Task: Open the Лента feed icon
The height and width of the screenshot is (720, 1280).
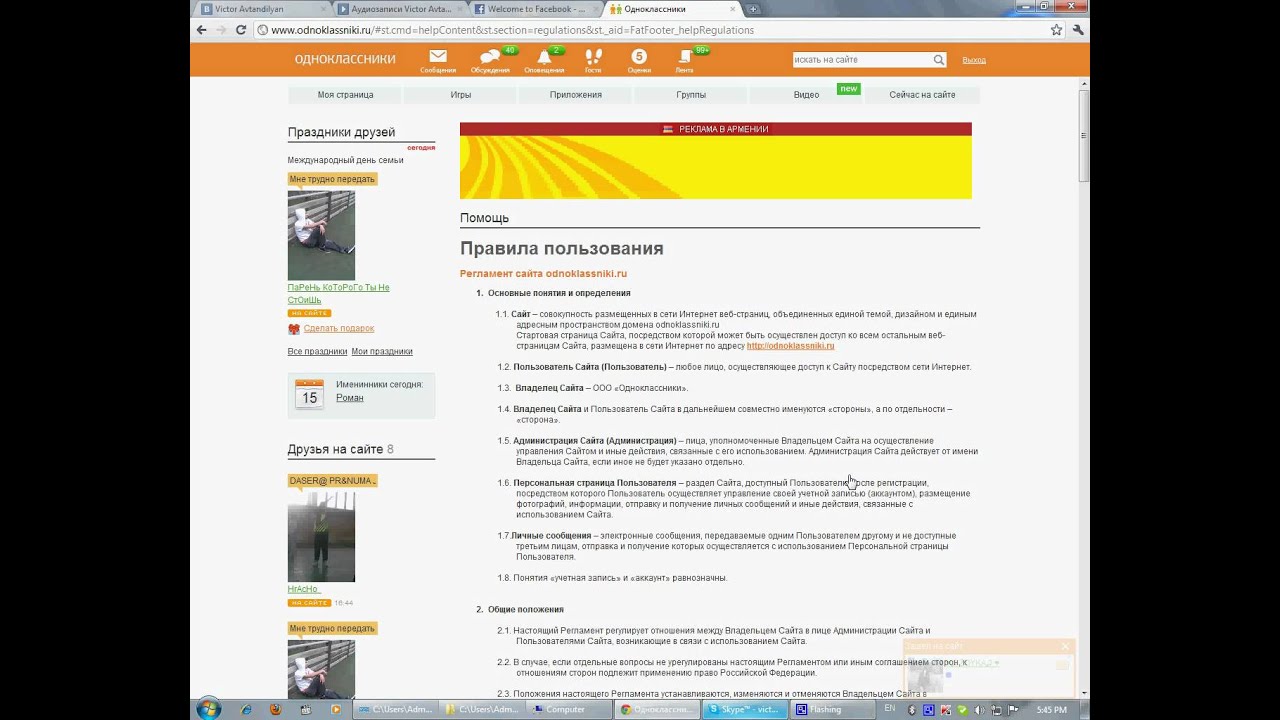Action: tap(685, 57)
